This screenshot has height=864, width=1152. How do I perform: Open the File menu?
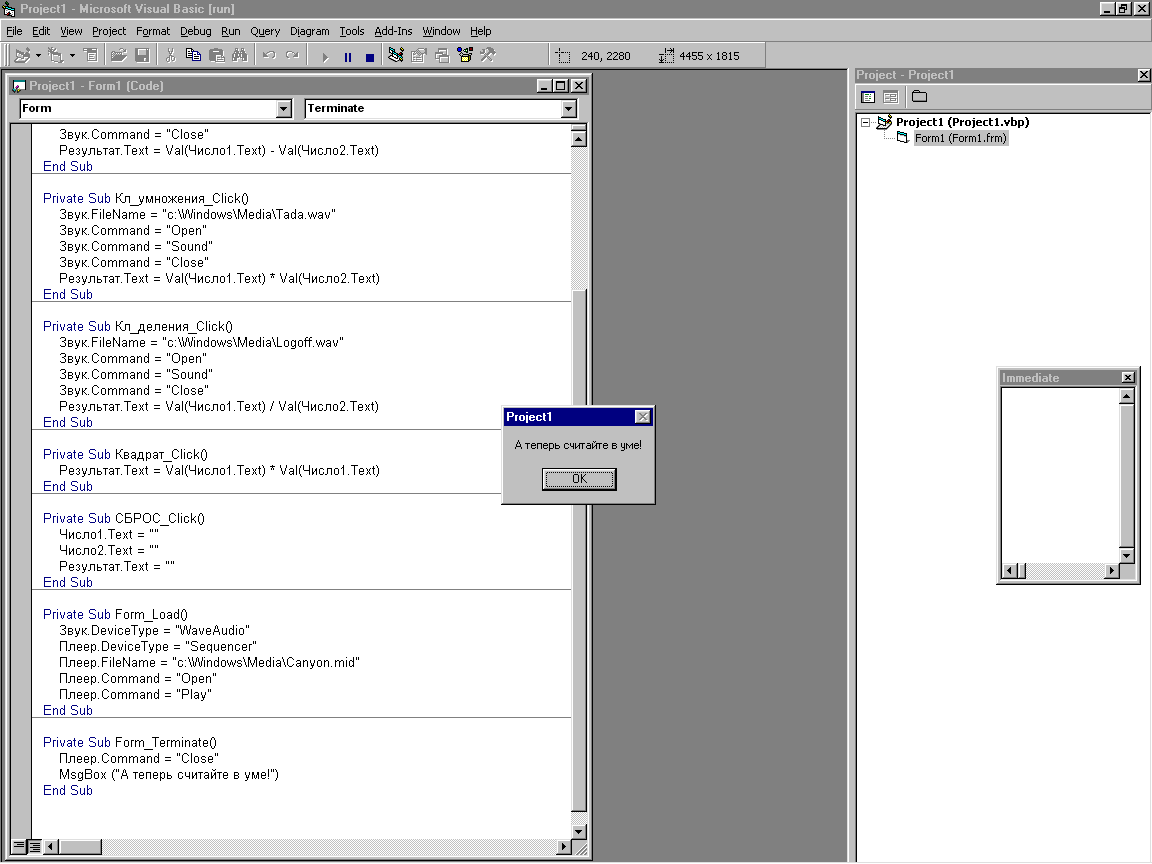(14, 31)
